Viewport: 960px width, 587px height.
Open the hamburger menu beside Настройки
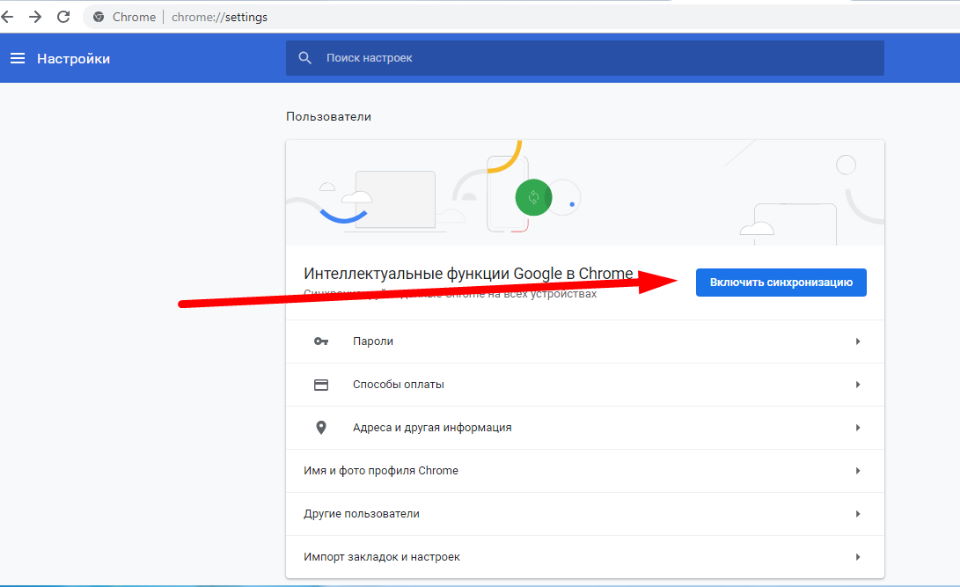(x=17, y=58)
